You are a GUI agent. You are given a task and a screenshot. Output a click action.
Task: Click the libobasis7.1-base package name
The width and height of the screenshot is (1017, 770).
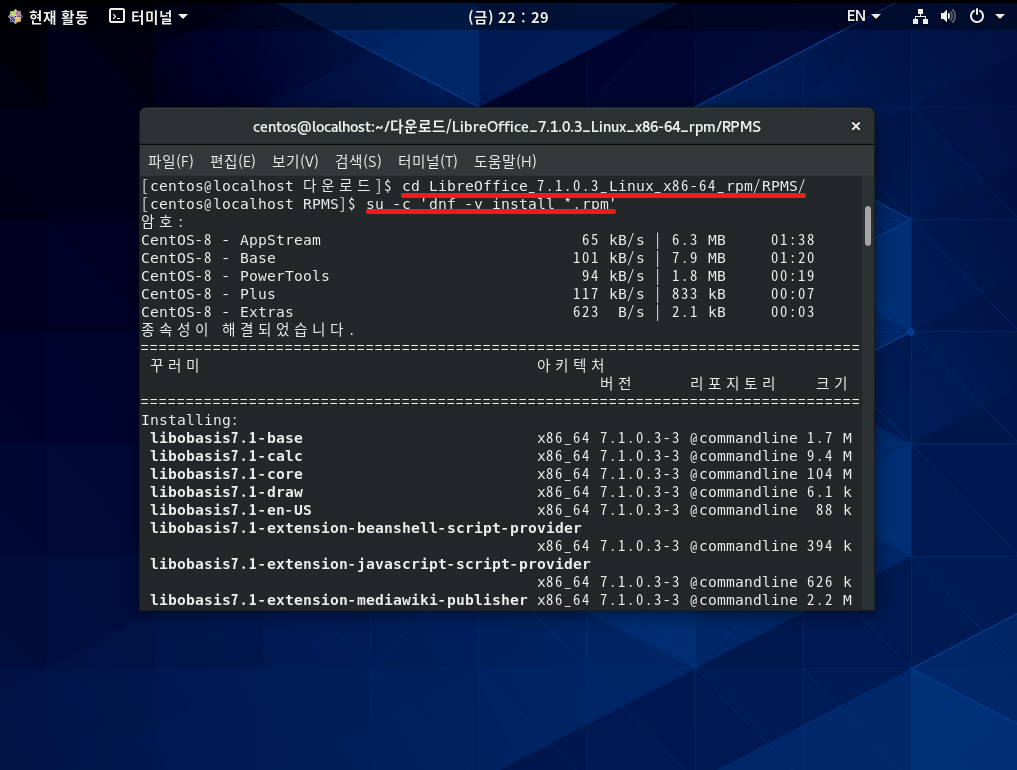[226, 438]
